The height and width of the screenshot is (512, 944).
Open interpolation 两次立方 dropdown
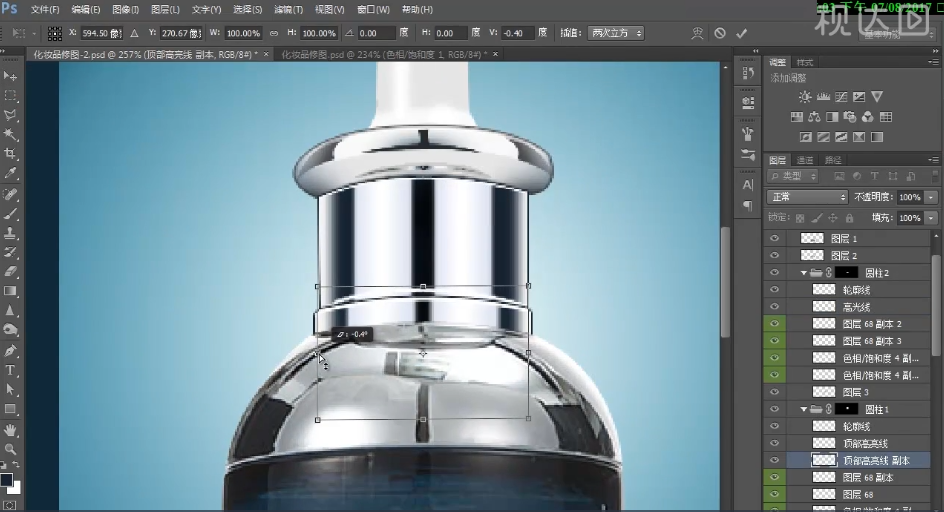click(615, 33)
